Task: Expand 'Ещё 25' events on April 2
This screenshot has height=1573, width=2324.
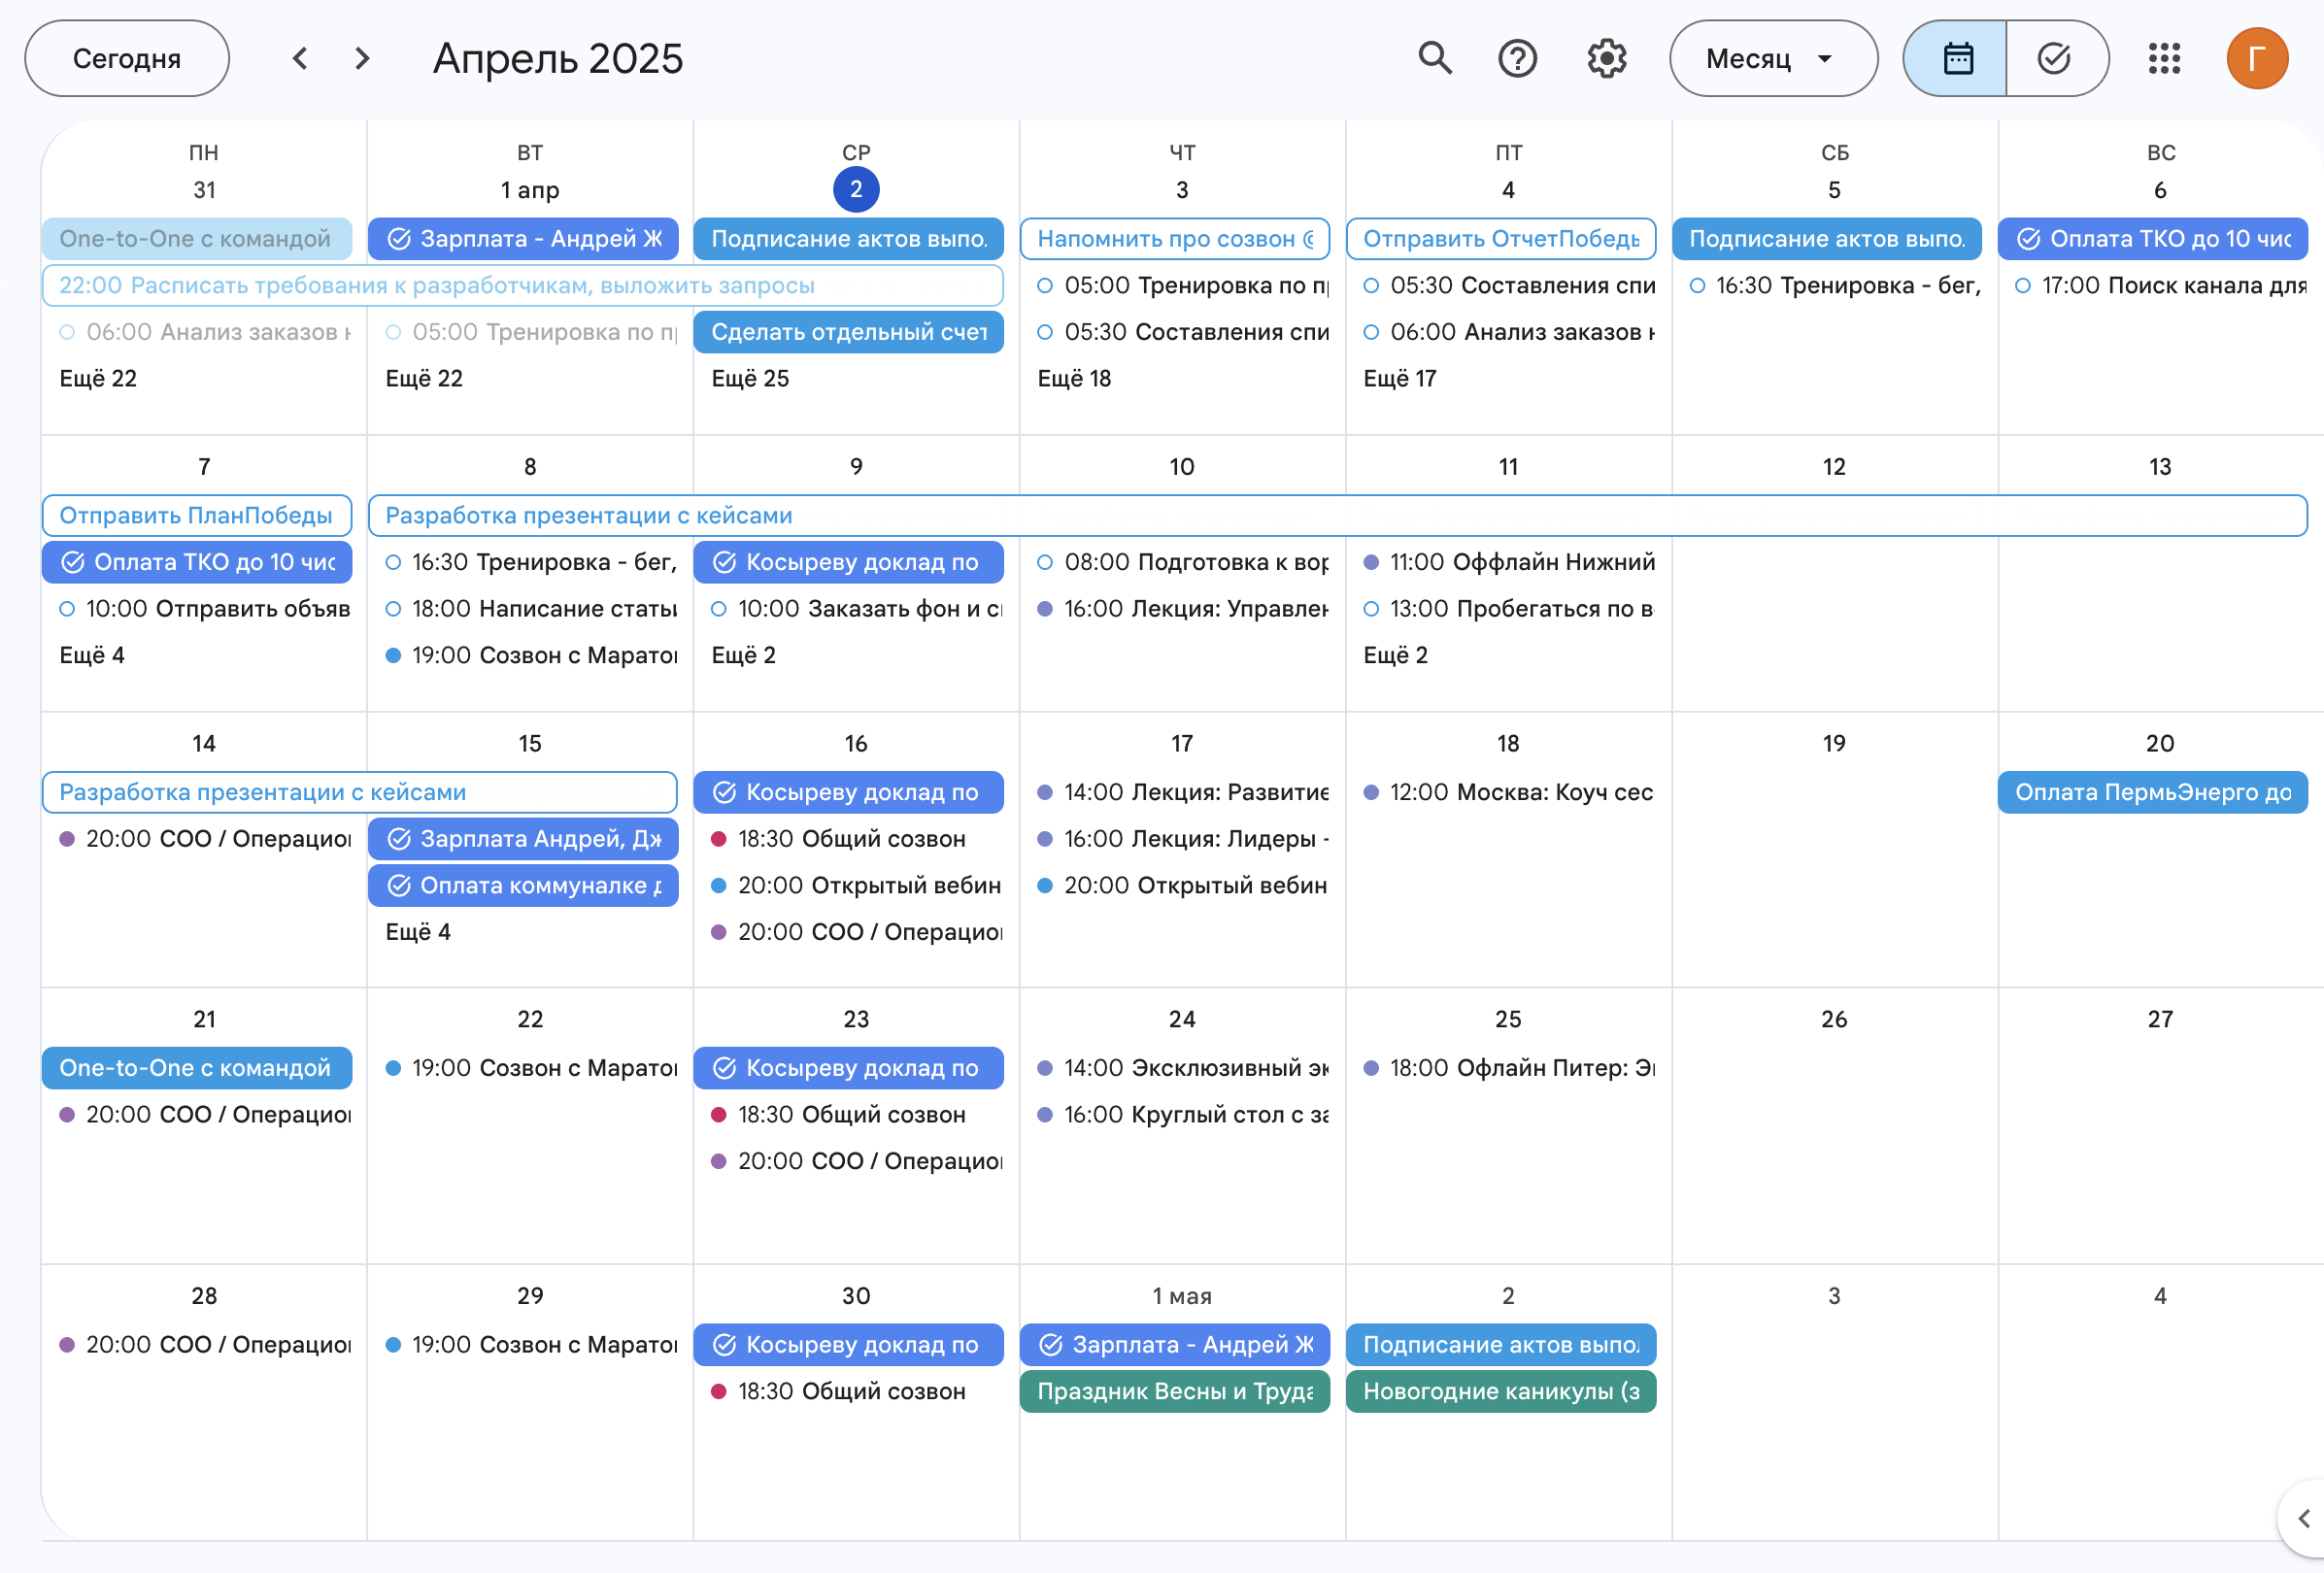Action: pyautogui.click(x=750, y=378)
